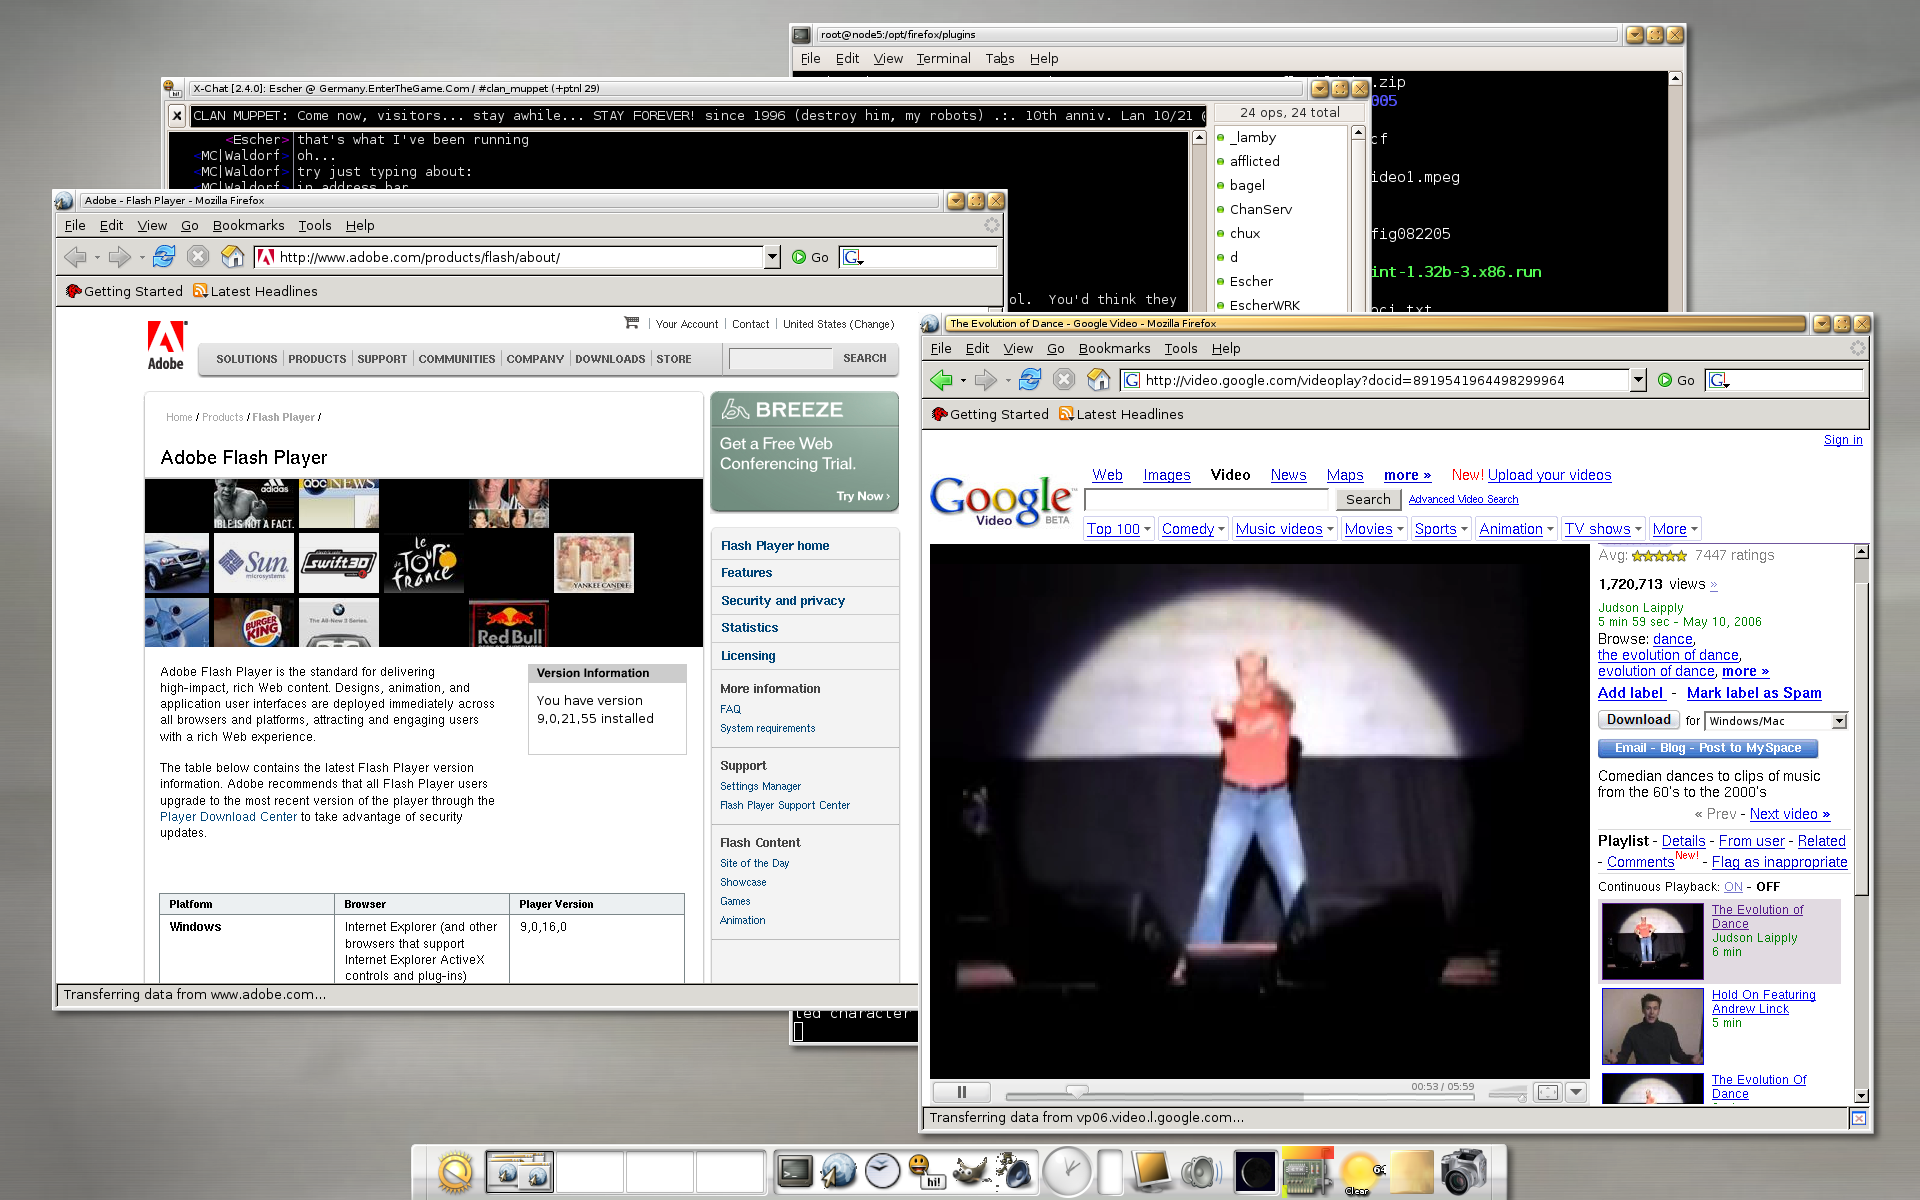Open web browser globe icon in dock
1920x1200 pixels.
838,1171
